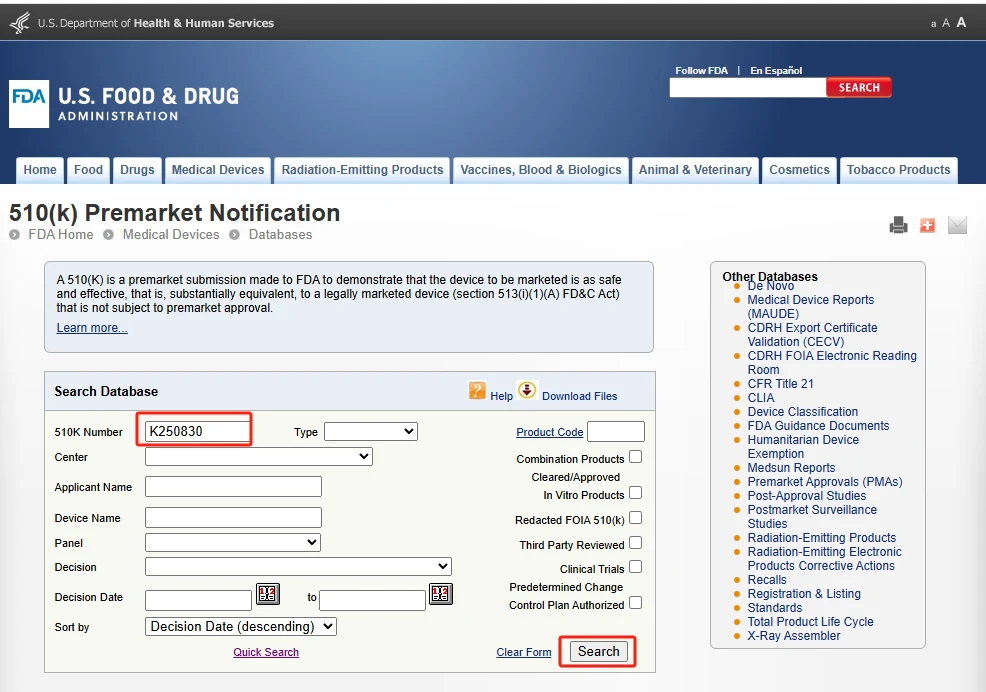This screenshot has height=692, width=986.
Task: Click the Download Files link
Action: [580, 396]
